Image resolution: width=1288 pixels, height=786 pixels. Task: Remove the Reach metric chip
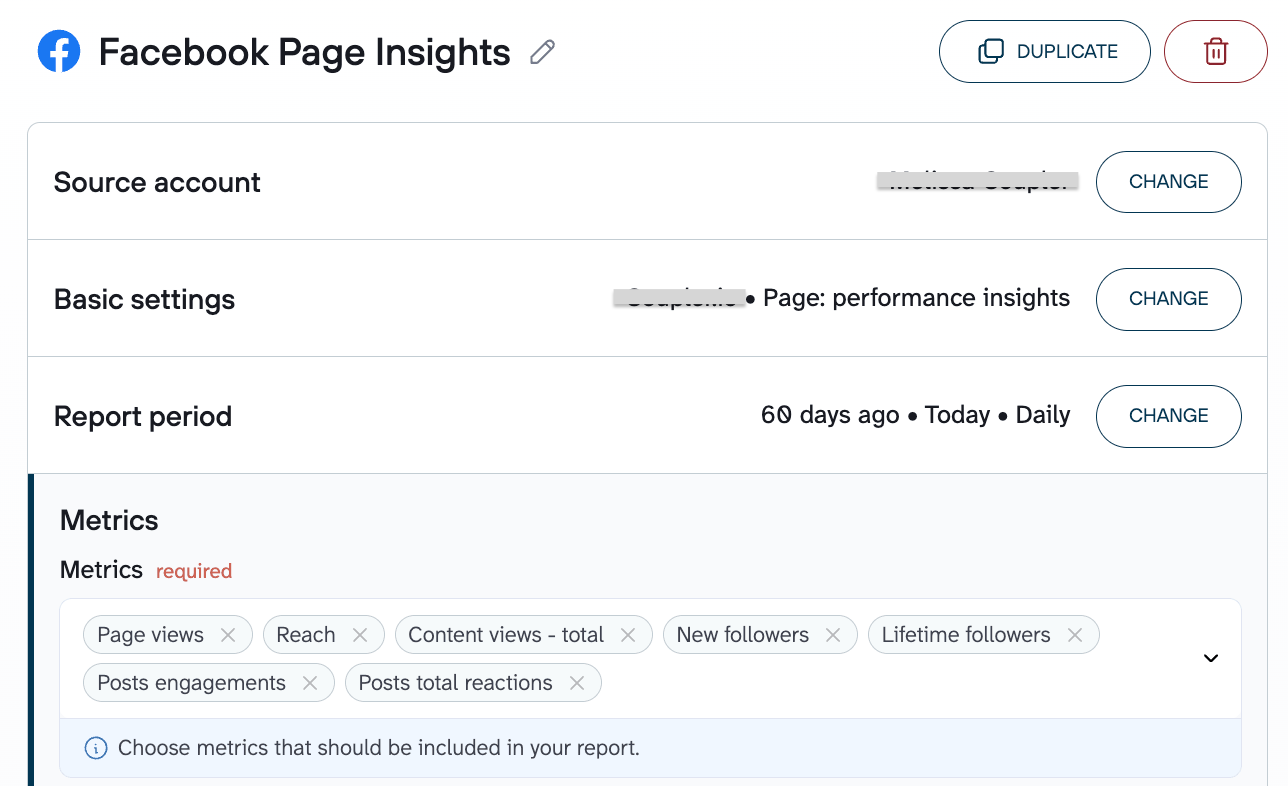360,635
